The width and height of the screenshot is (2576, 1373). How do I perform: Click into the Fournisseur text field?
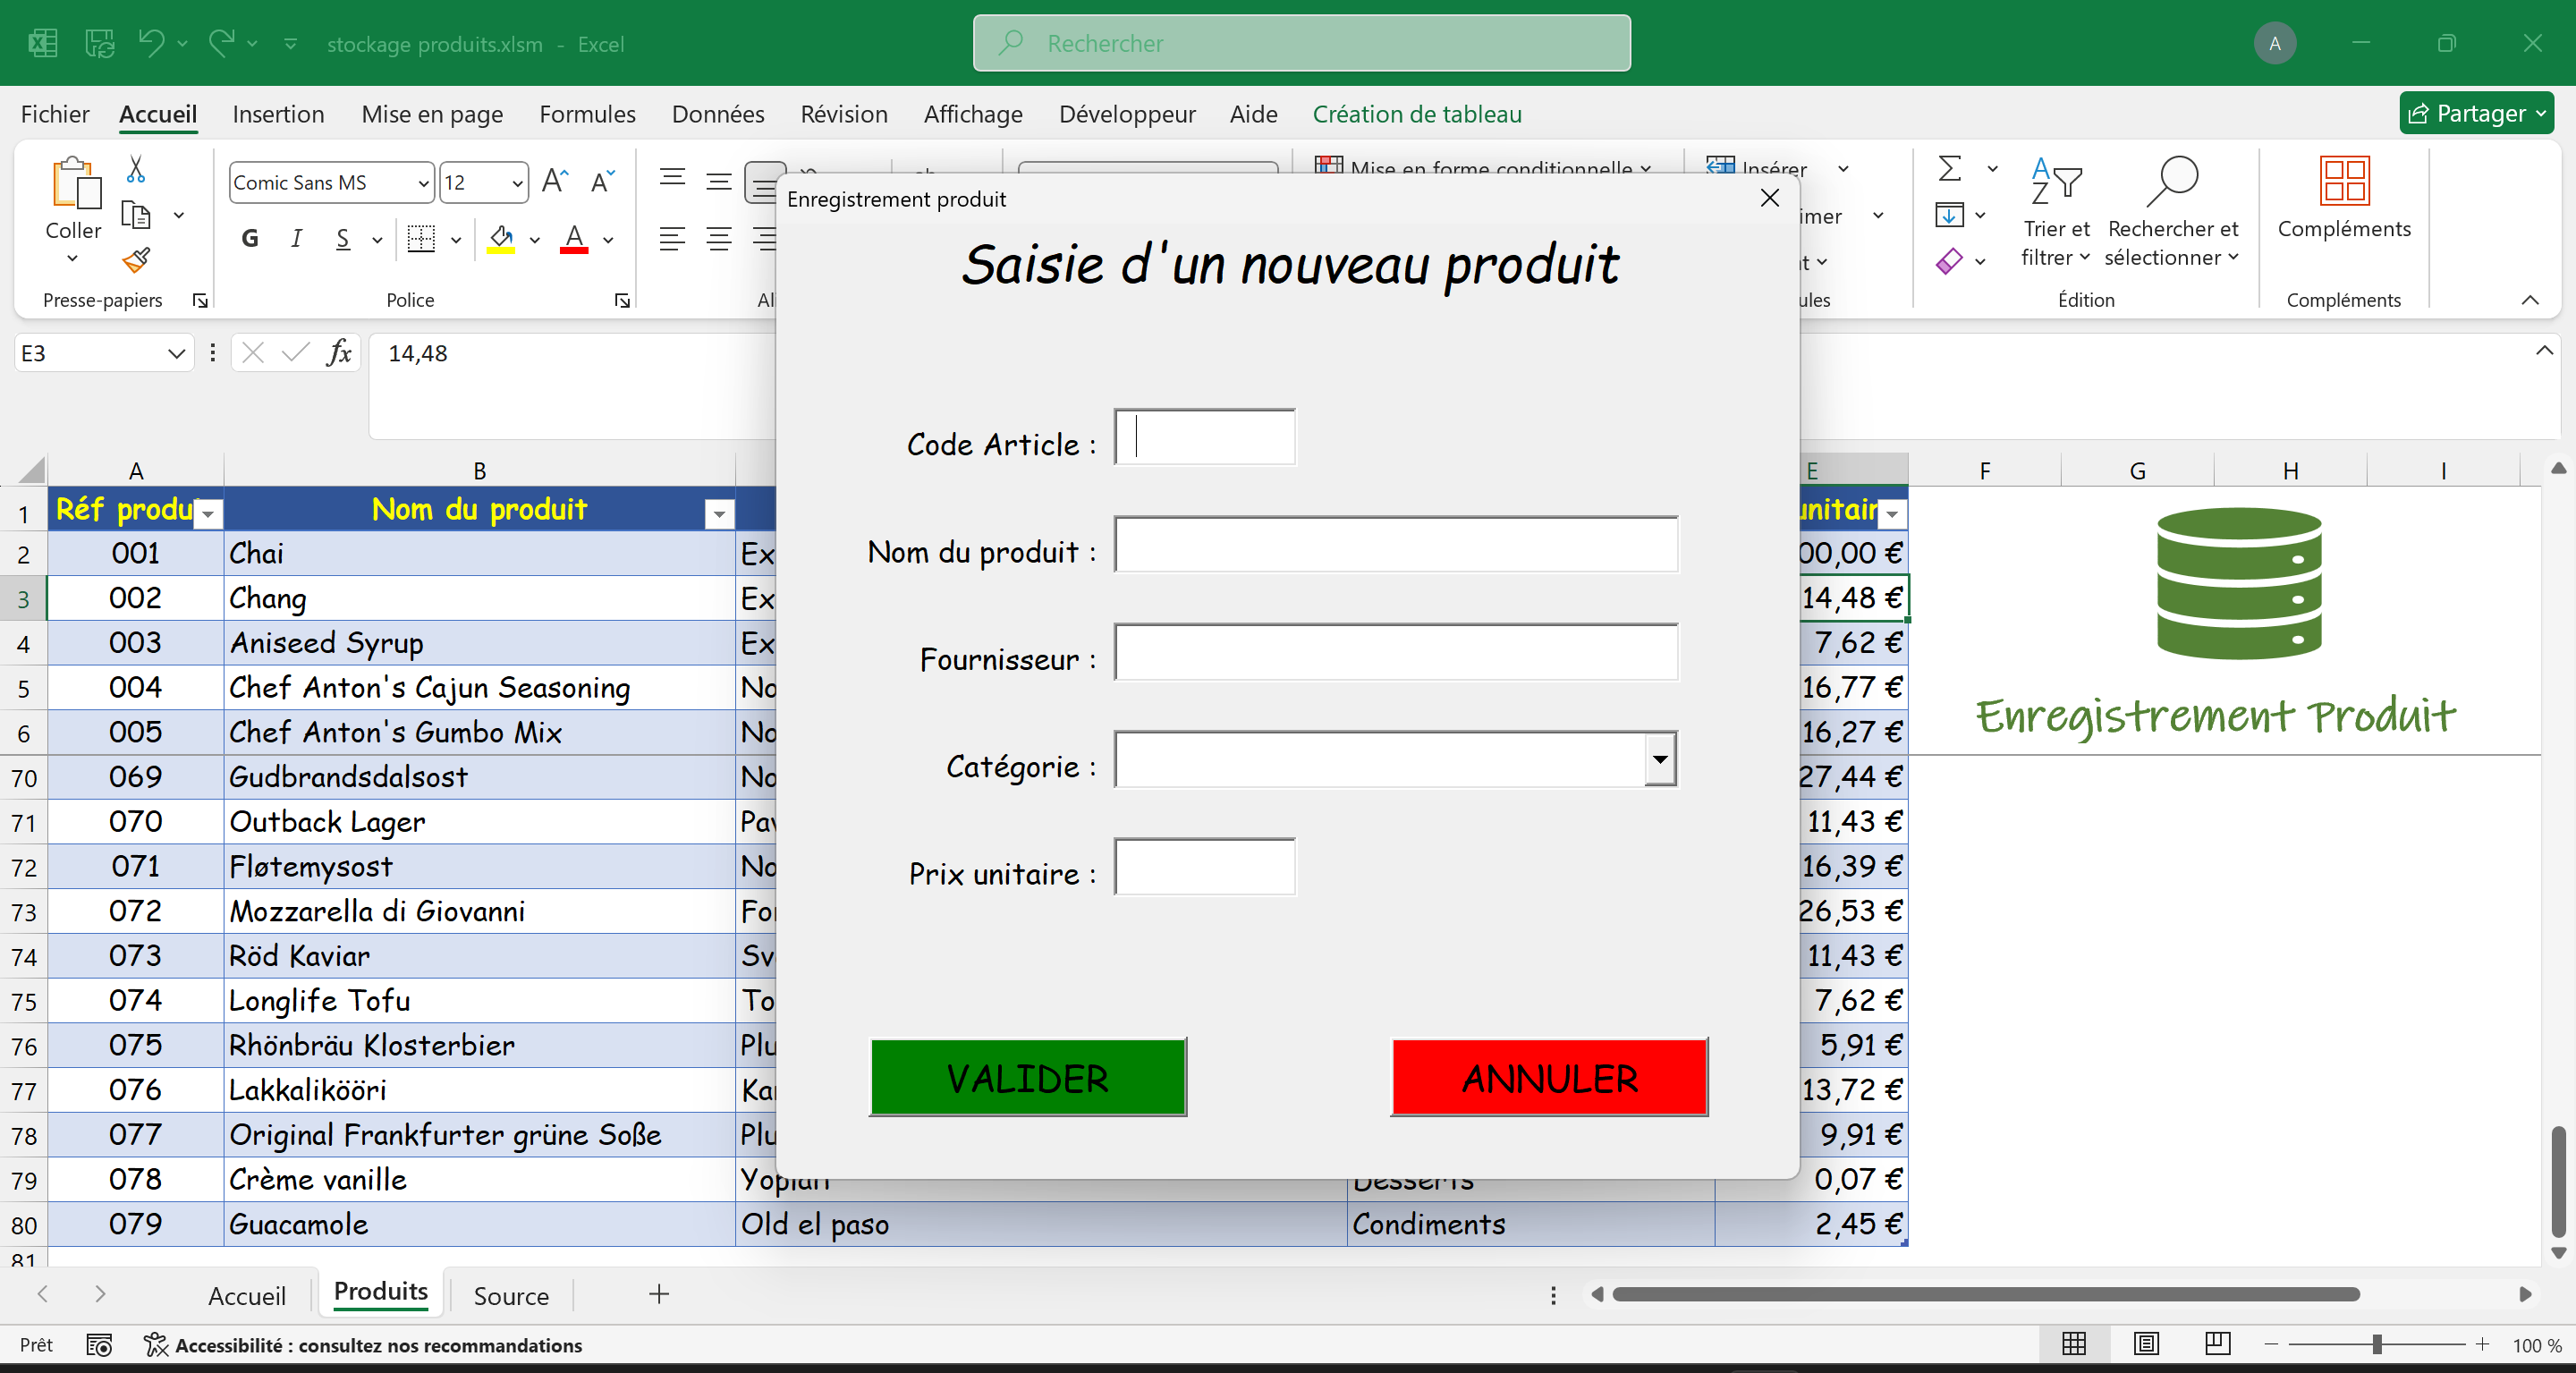1395,652
